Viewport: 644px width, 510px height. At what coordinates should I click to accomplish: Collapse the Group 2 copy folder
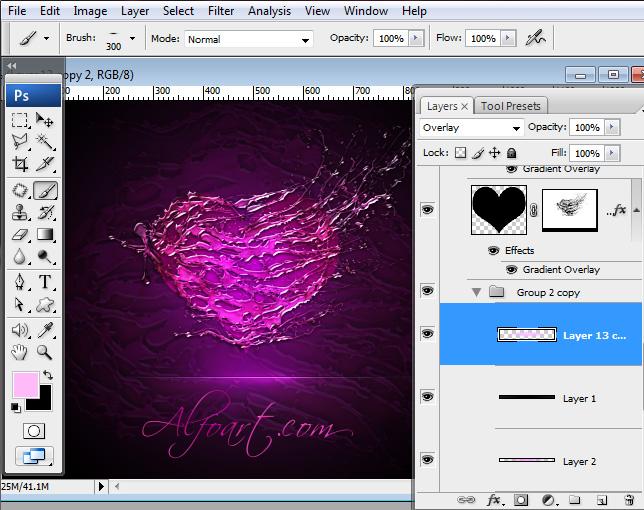click(476, 292)
